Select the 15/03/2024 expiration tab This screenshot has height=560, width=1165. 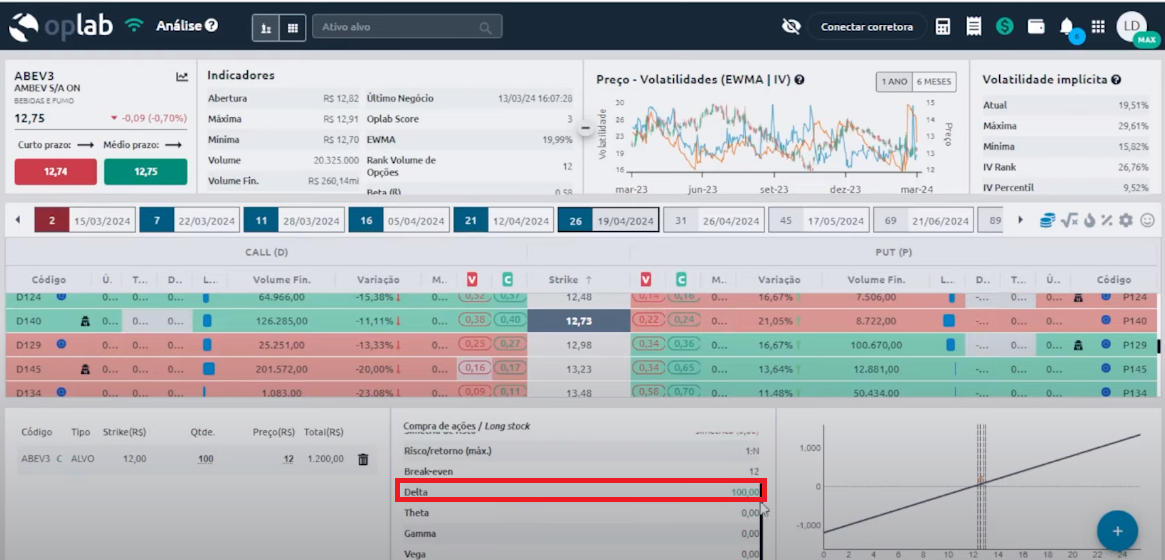[x=85, y=220]
